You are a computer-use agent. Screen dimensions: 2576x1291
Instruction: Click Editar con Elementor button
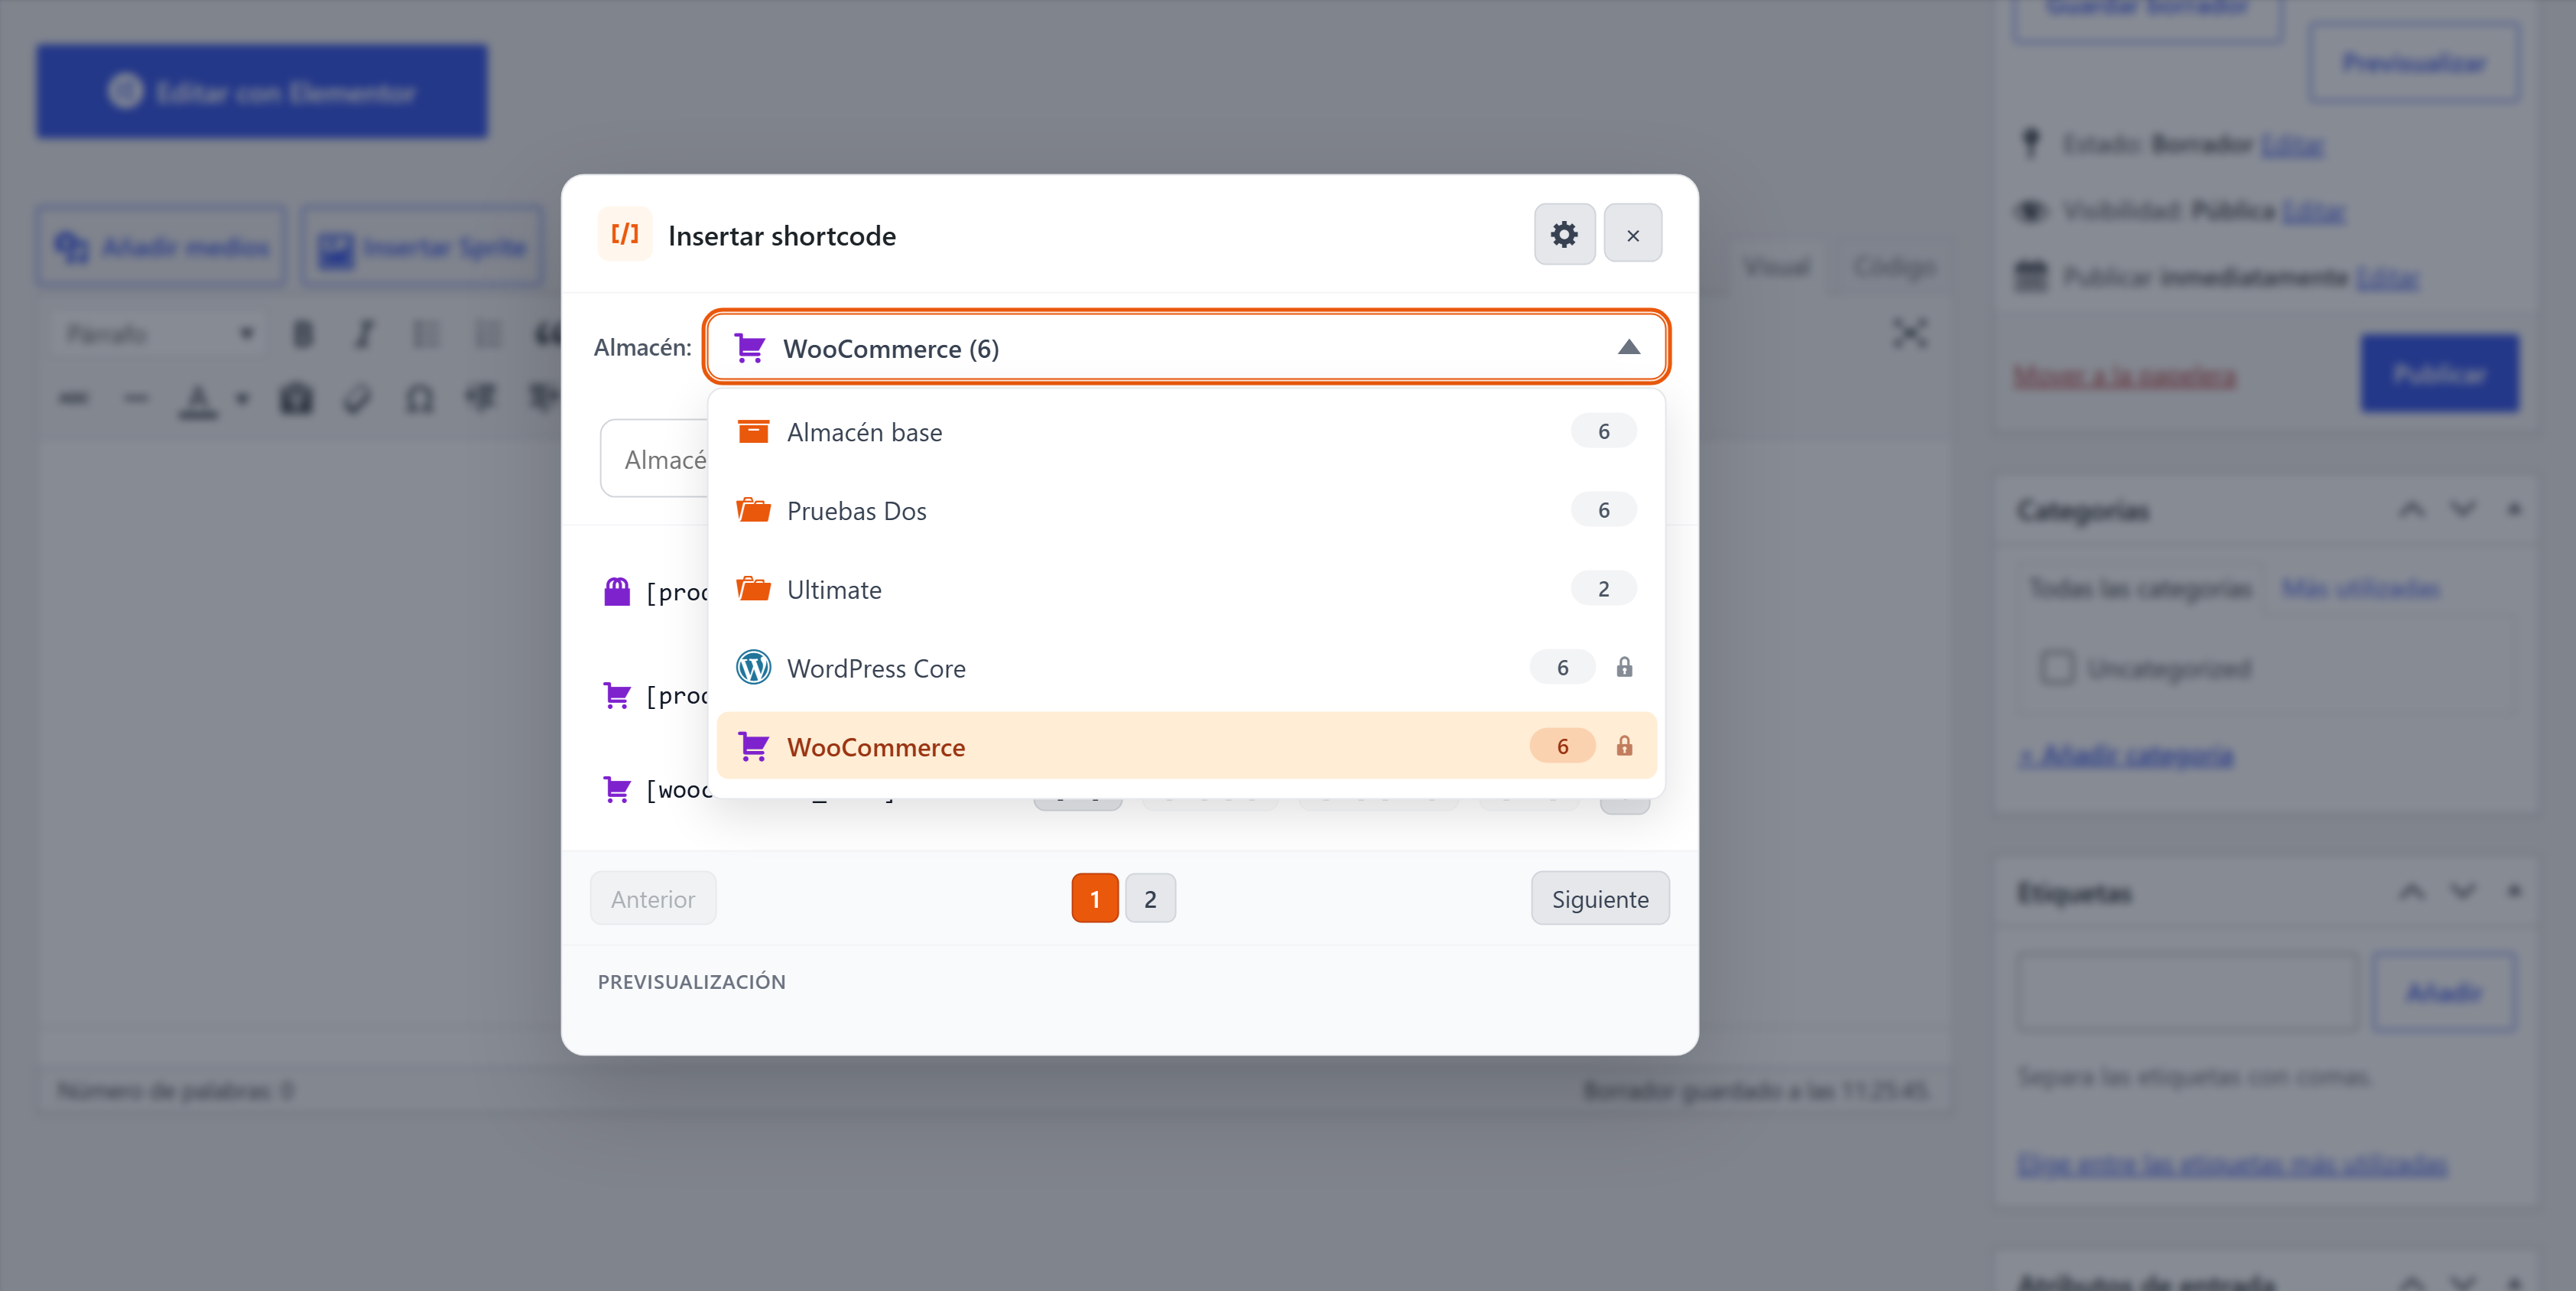tap(262, 91)
